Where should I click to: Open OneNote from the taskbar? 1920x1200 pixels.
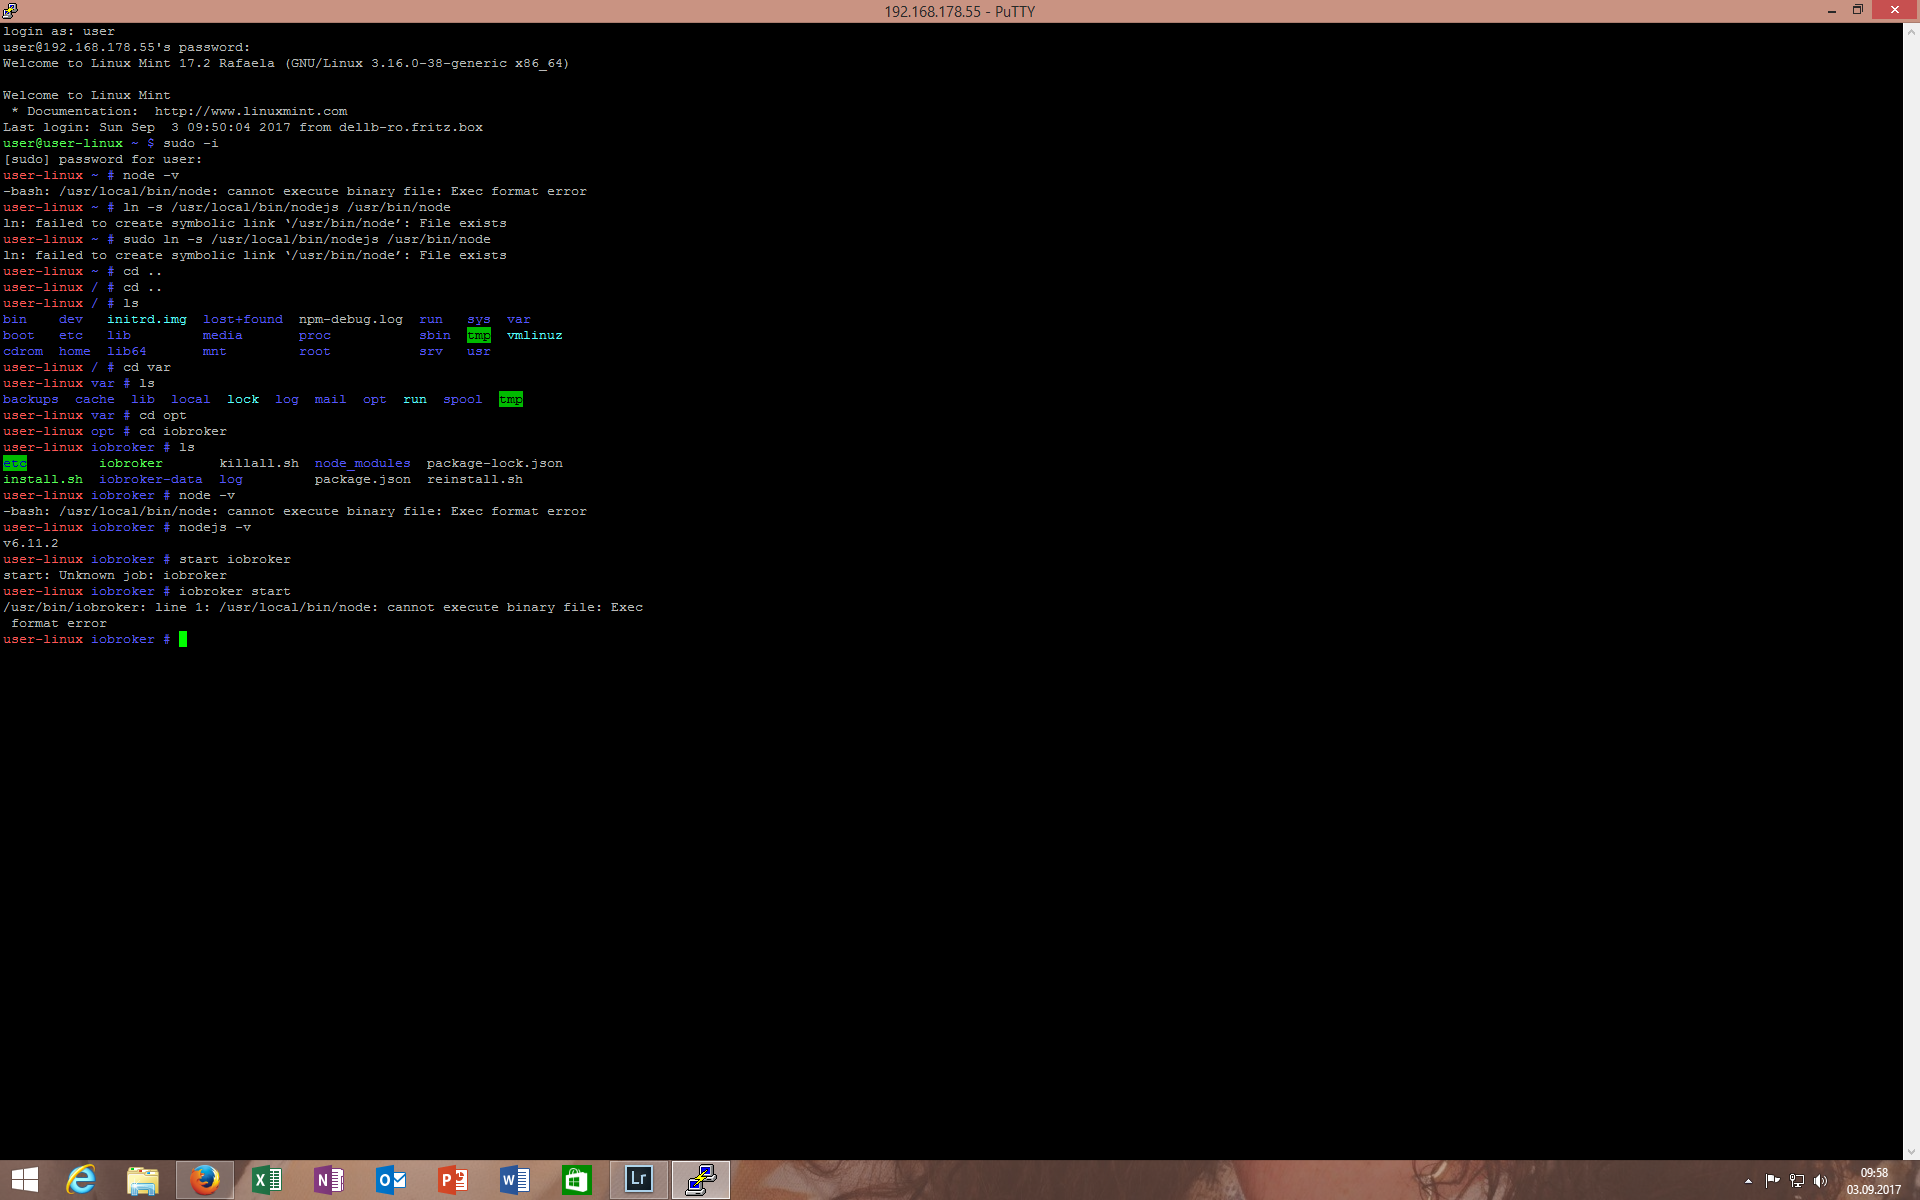tap(329, 1180)
